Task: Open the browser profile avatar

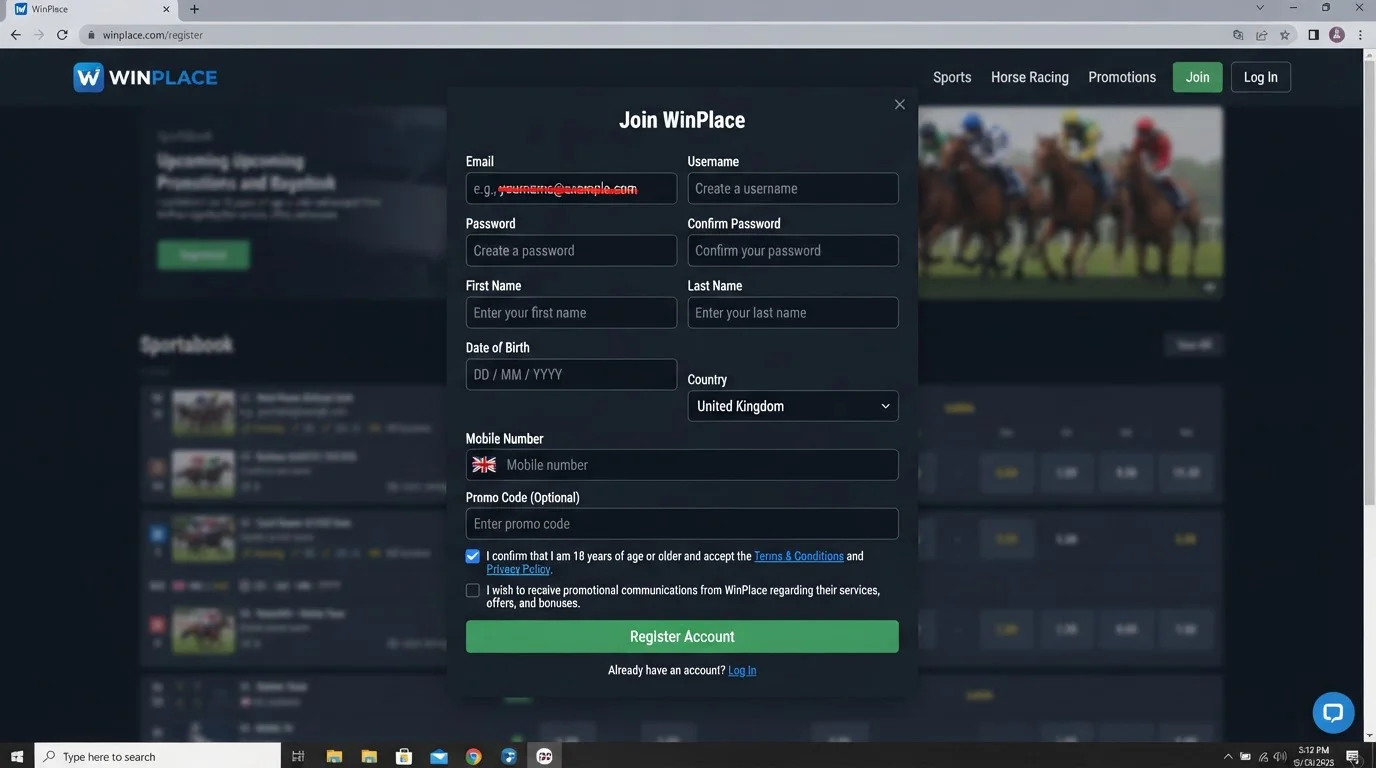Action: pyautogui.click(x=1337, y=35)
